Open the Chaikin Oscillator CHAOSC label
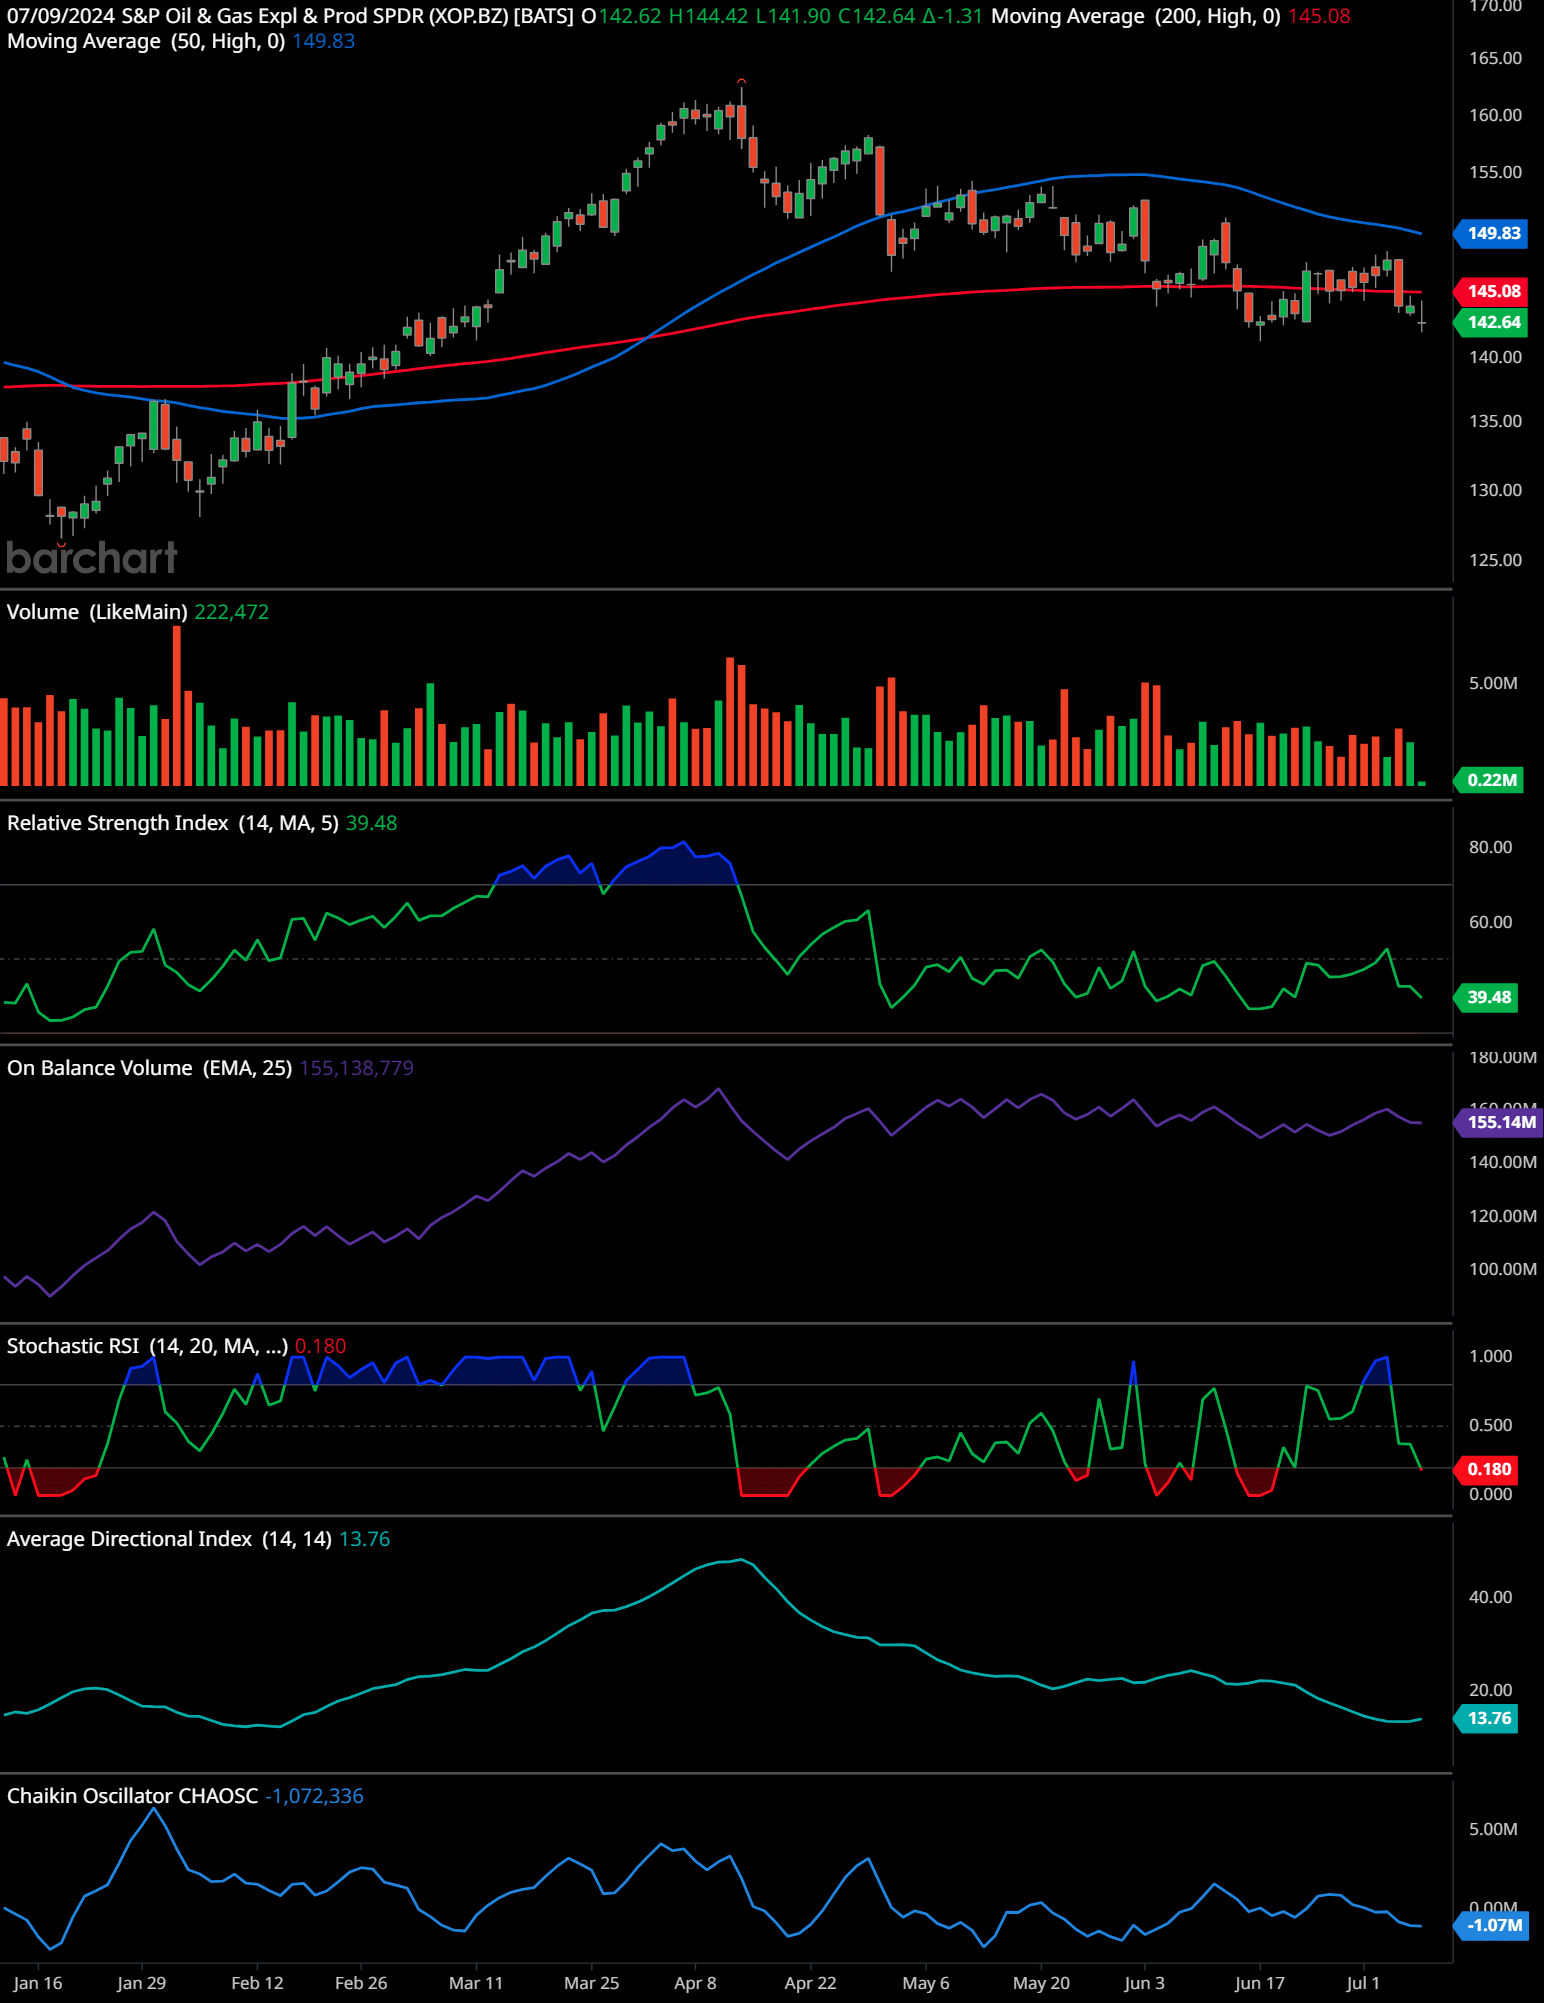The image size is (1544, 2003). click(x=133, y=1796)
